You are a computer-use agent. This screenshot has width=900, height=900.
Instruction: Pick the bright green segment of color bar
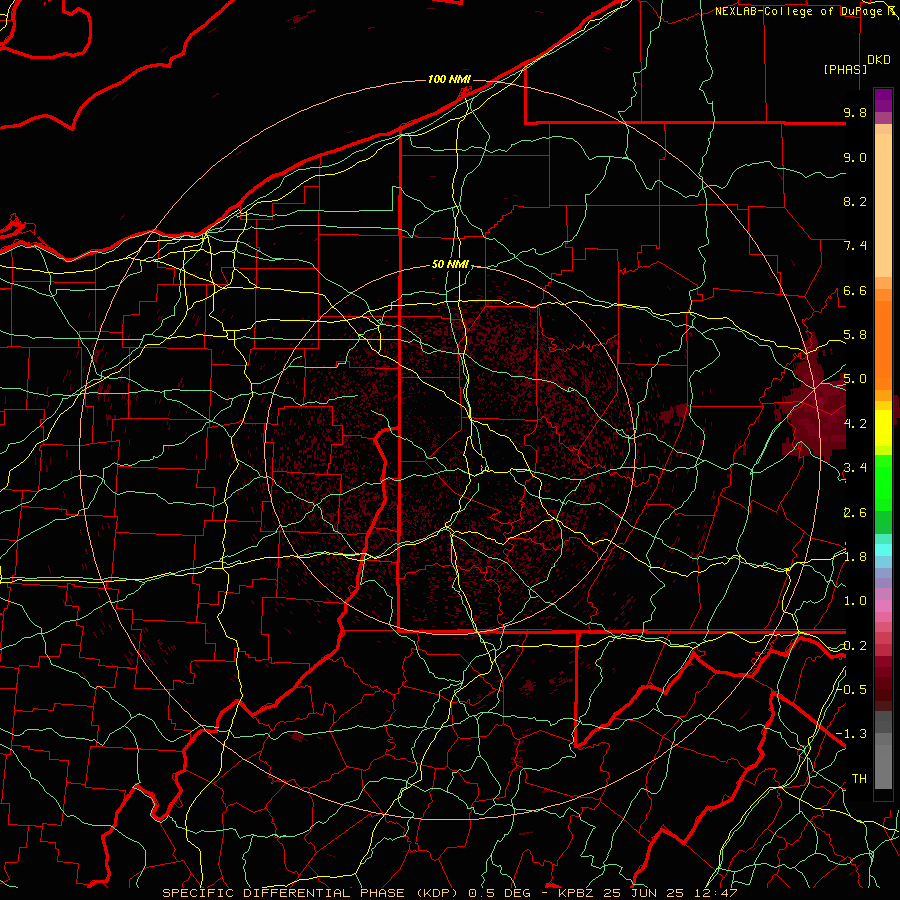tap(883, 482)
